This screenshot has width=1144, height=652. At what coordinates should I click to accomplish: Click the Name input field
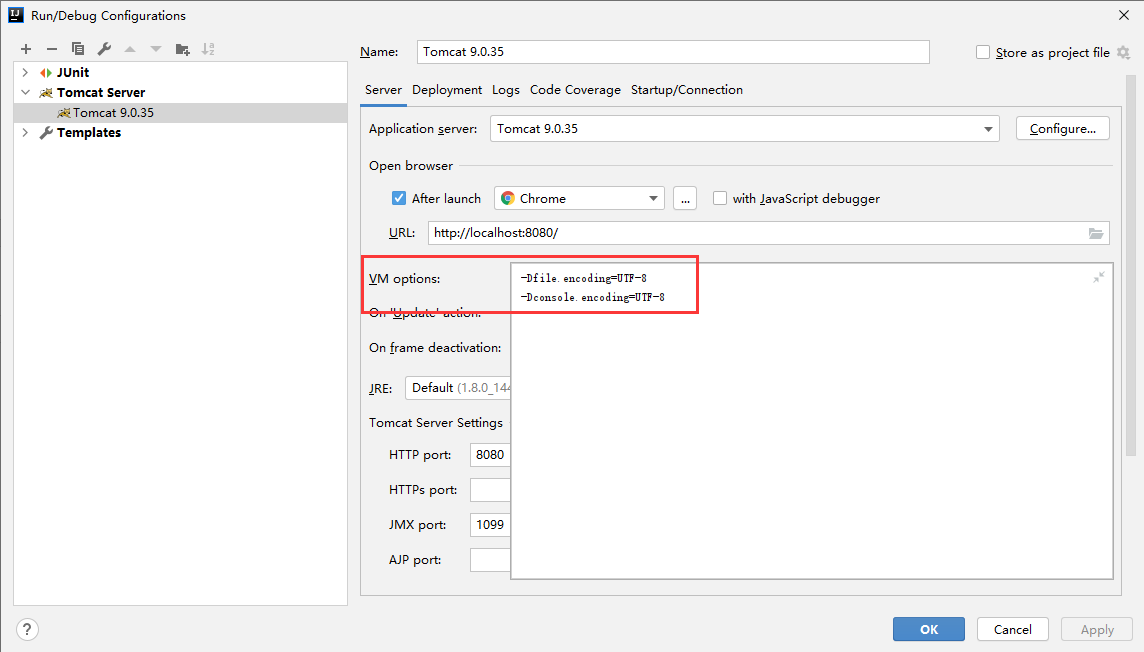point(673,52)
